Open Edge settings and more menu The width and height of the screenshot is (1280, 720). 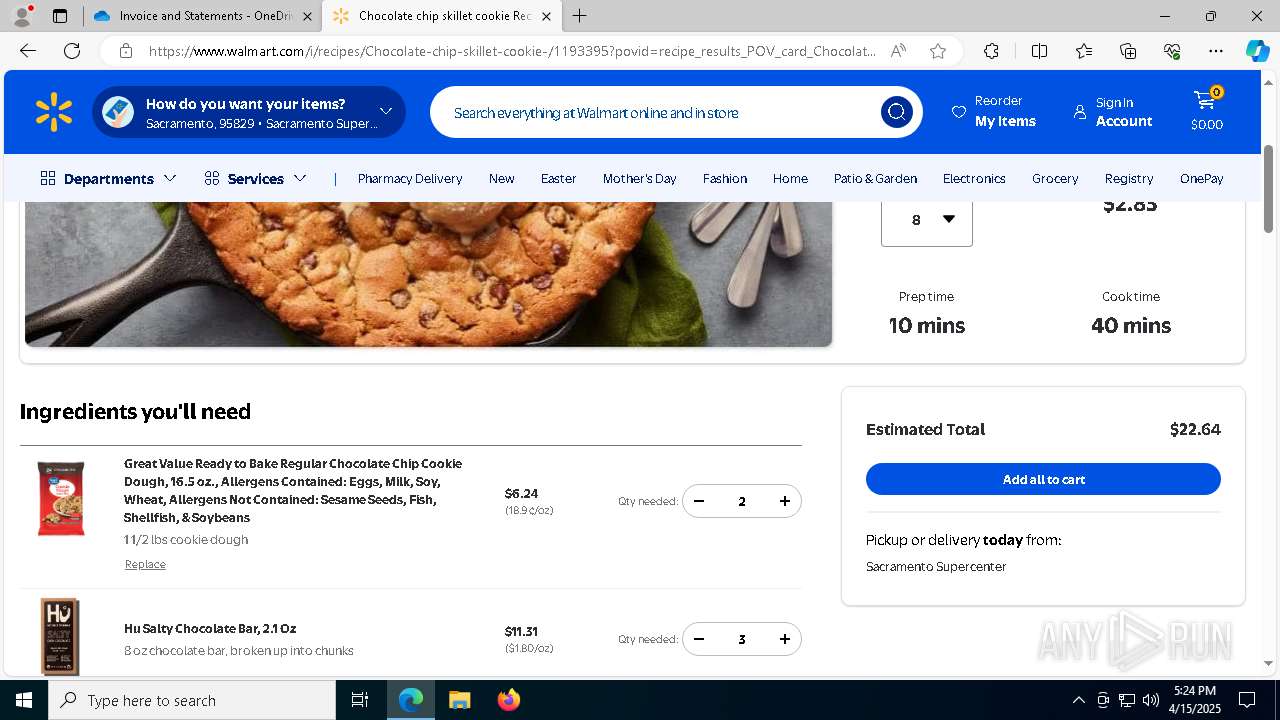tap(1216, 51)
